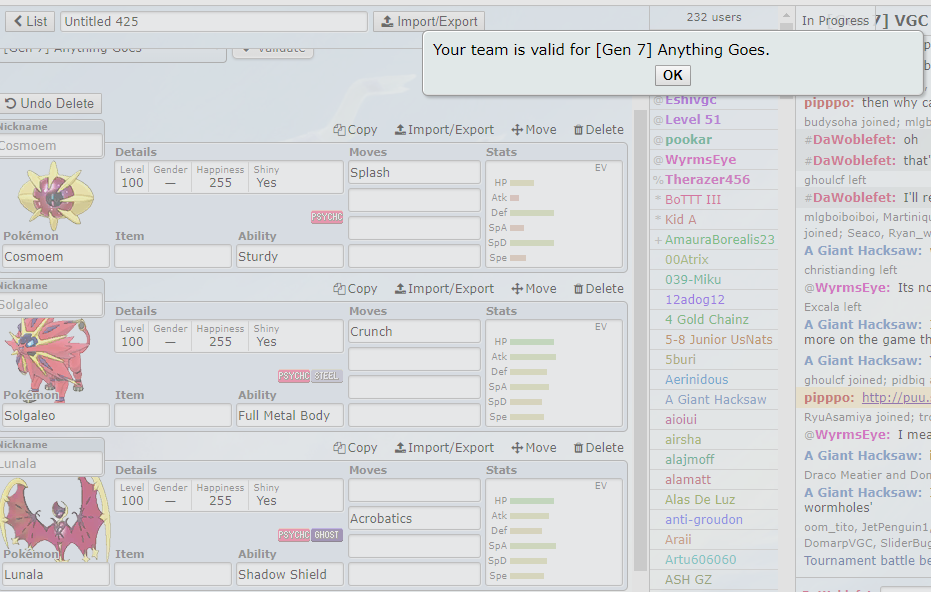931x592 pixels.
Task: Select the Acrobatics move field
Action: point(414,518)
